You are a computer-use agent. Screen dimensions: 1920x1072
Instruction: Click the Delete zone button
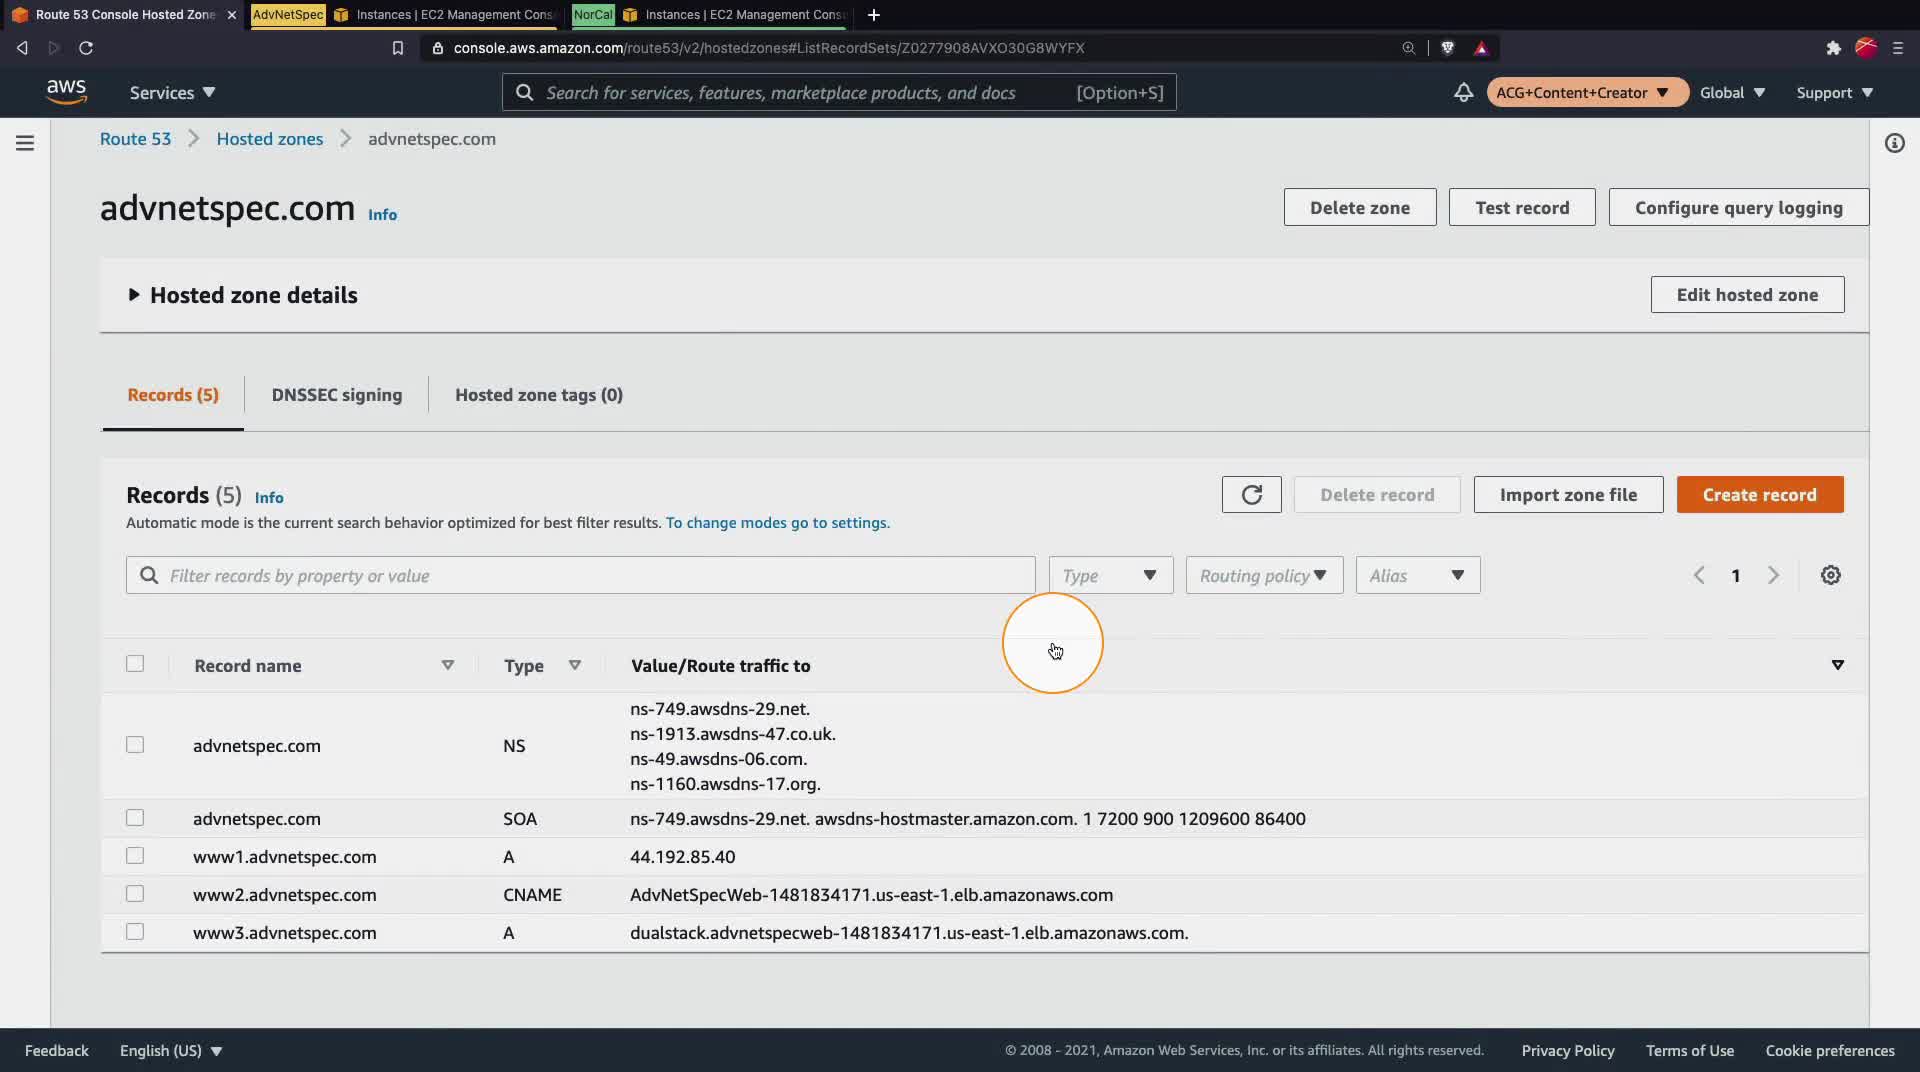tap(1360, 207)
